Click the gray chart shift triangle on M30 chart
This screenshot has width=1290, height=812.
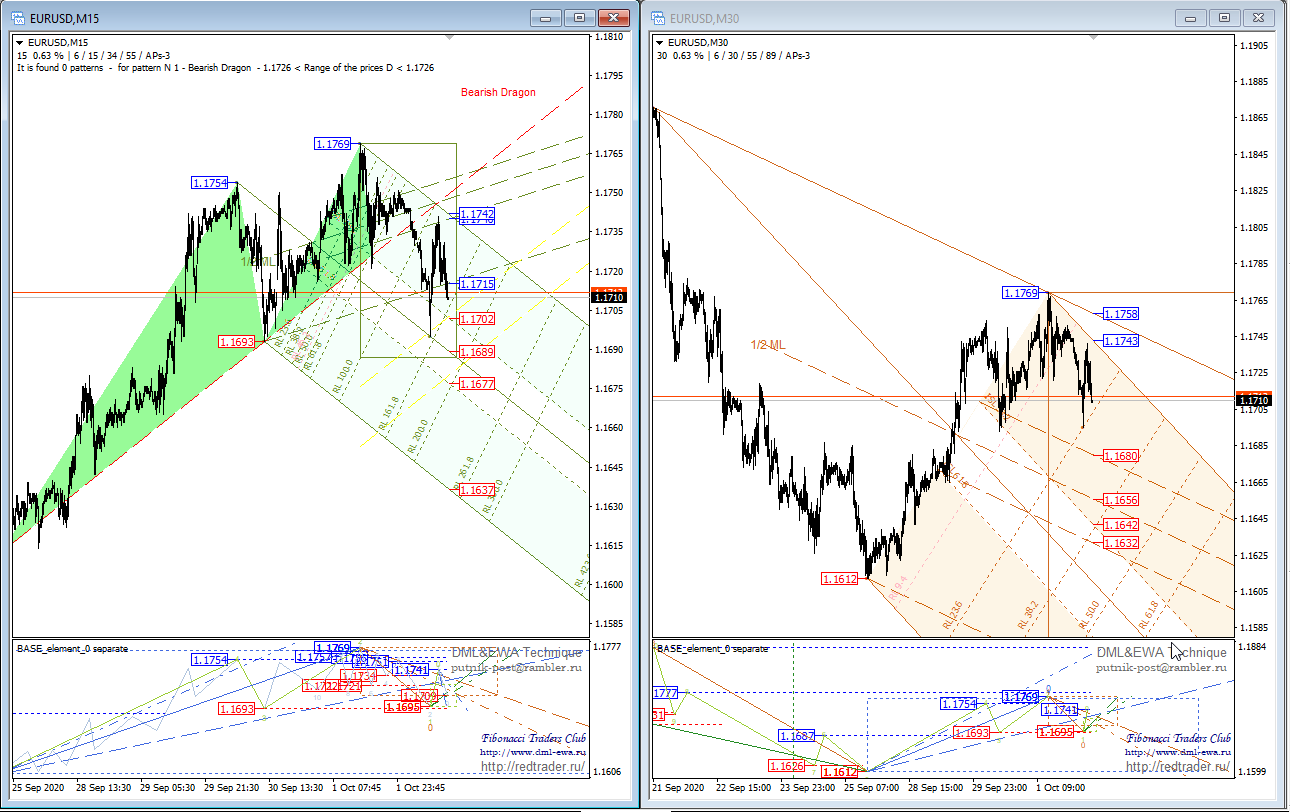click(x=1089, y=37)
